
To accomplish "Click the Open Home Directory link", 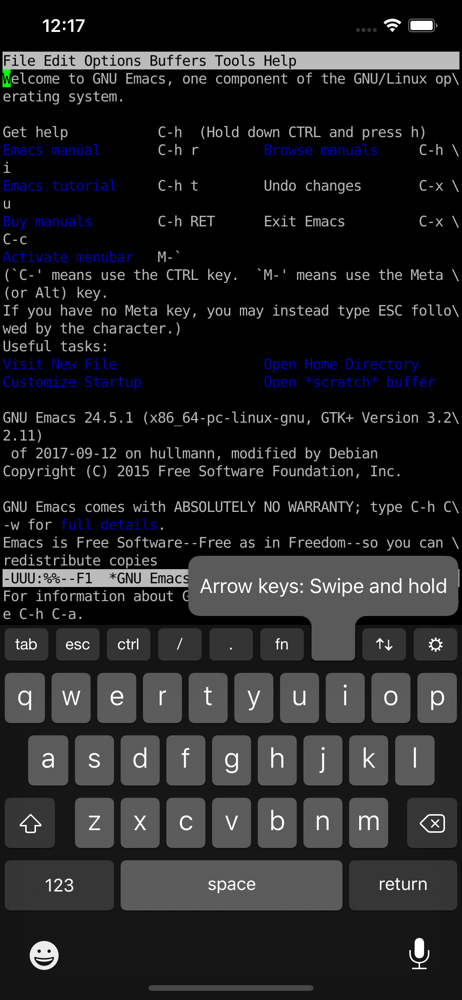I will [x=341, y=365].
